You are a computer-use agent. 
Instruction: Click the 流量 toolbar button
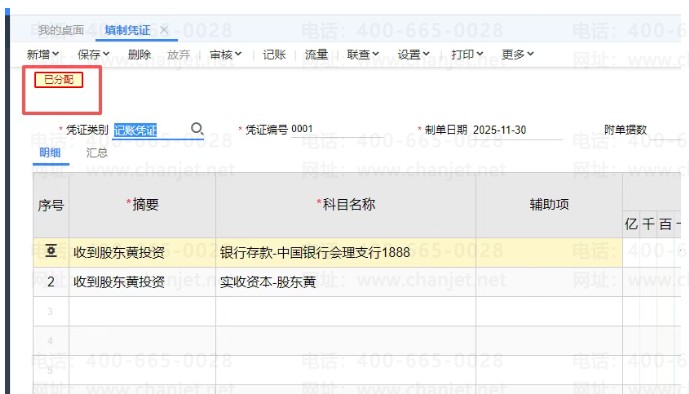coord(316,54)
